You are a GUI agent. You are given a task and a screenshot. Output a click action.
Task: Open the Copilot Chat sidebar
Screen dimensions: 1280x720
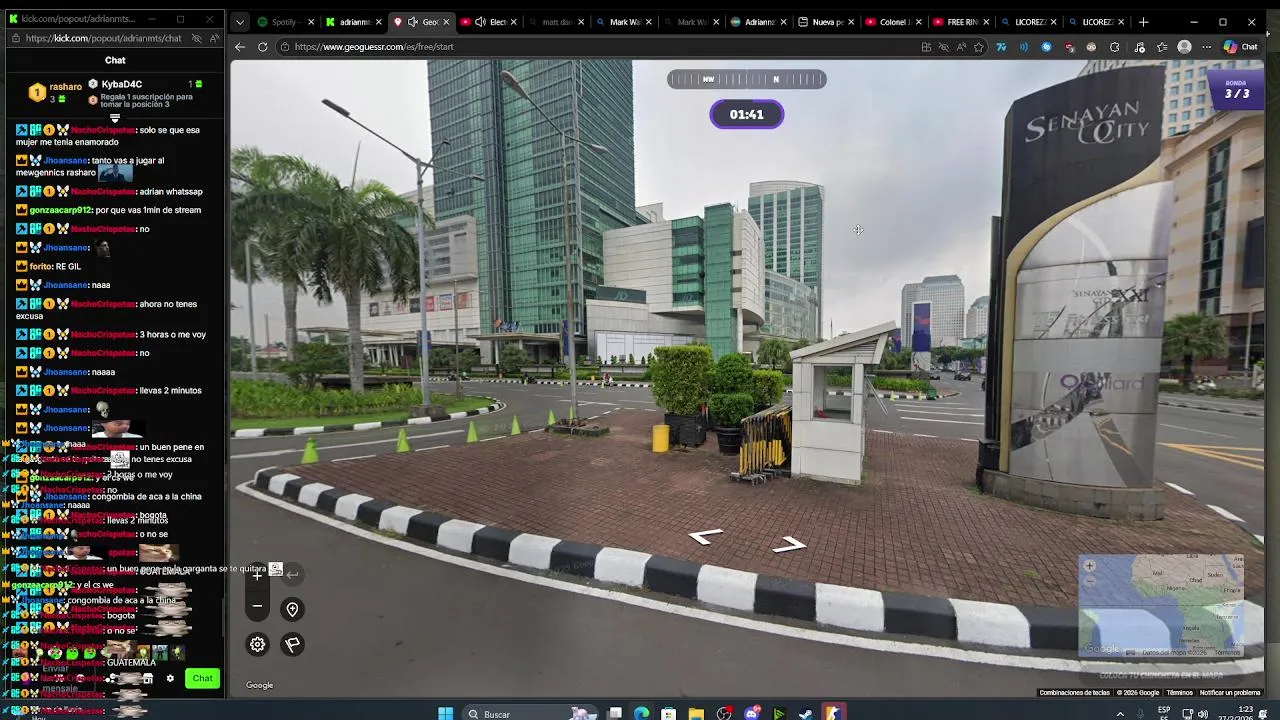(x=1241, y=46)
